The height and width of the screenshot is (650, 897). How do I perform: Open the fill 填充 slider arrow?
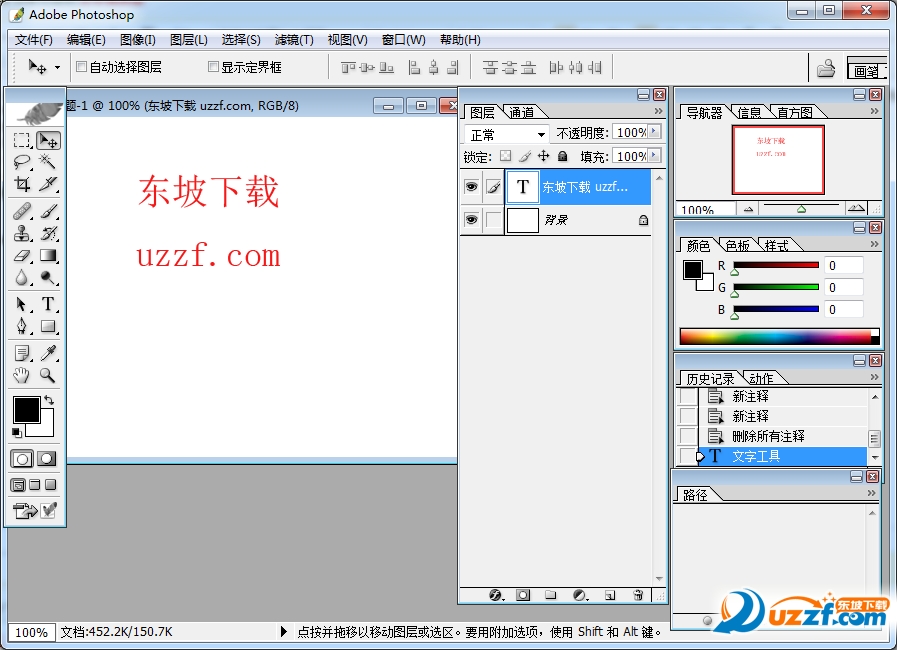pos(654,156)
